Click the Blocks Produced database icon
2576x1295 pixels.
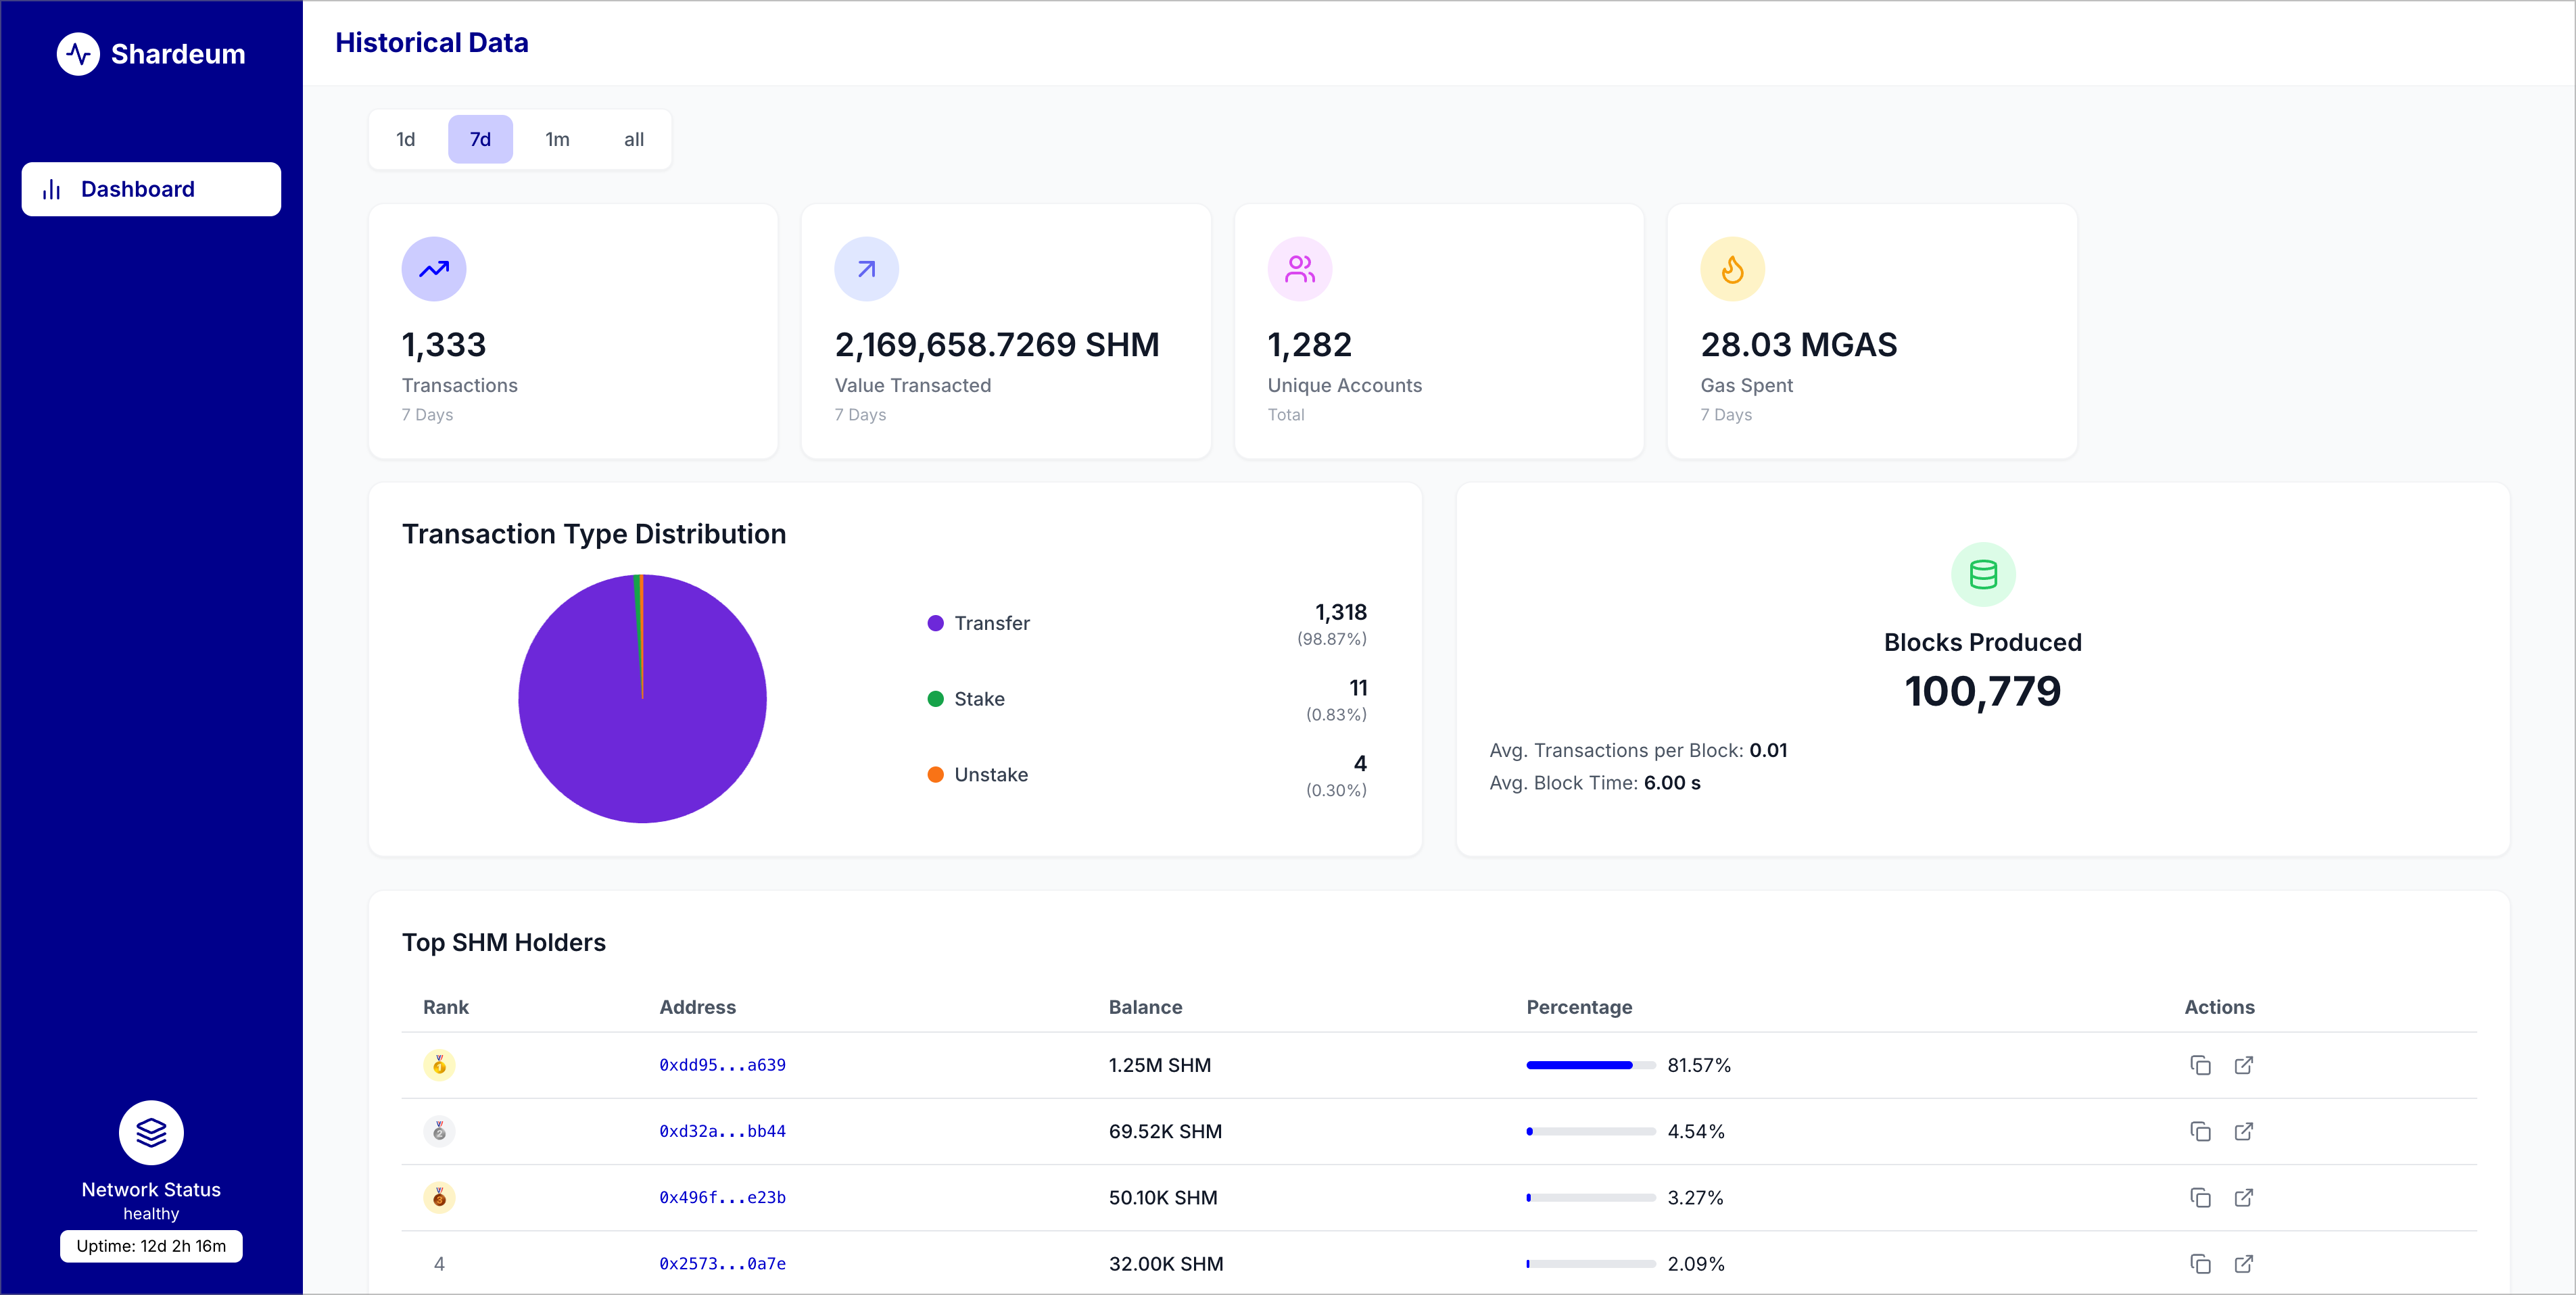pyautogui.click(x=1983, y=575)
